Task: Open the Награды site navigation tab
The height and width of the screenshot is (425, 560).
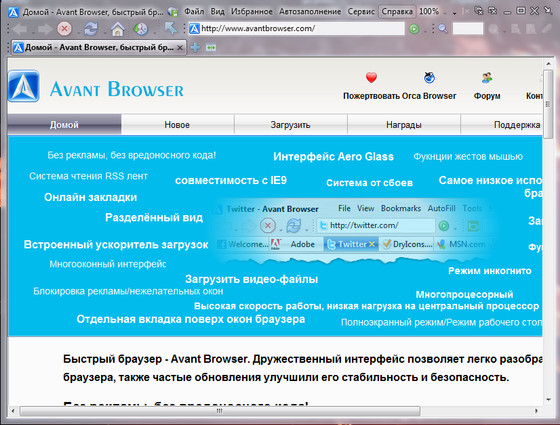Action: click(x=404, y=125)
